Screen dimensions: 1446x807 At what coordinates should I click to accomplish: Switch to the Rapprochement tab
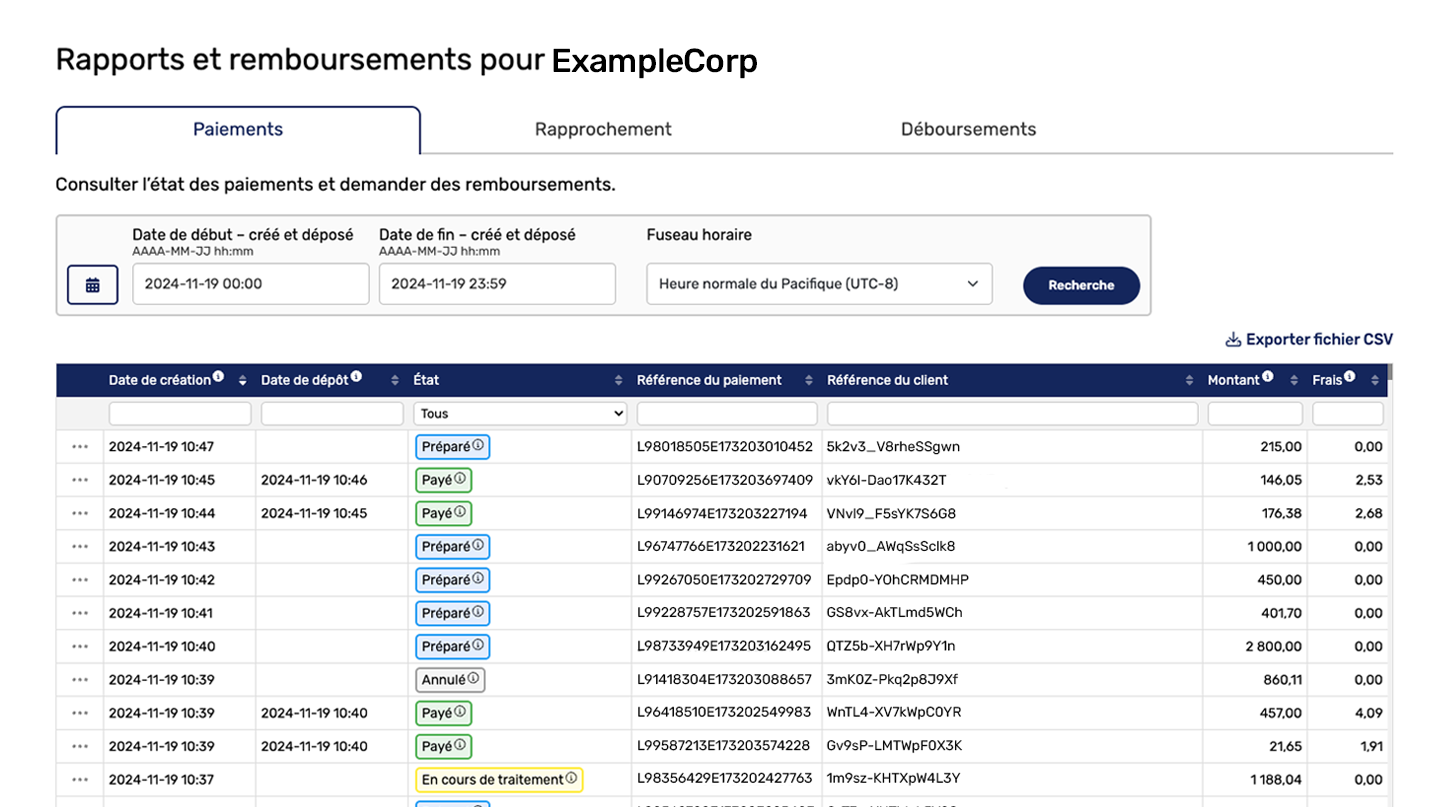[602, 129]
